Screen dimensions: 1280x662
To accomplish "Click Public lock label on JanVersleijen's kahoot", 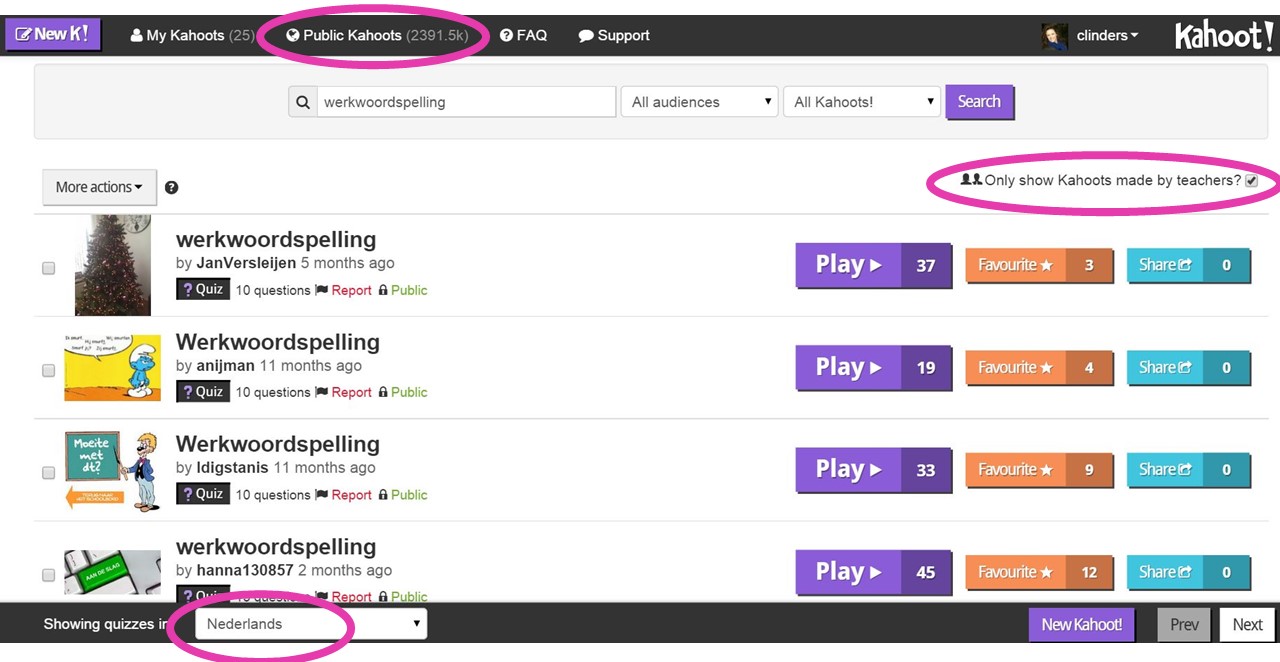I will click(402, 290).
